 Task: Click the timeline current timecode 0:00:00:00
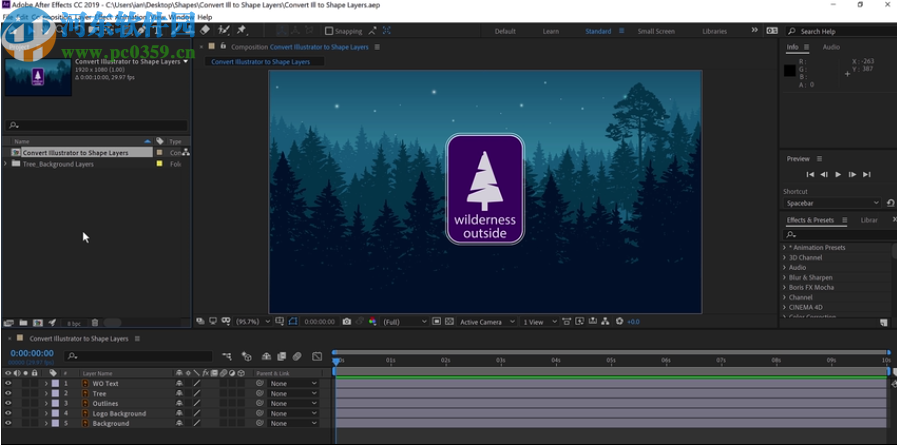31,353
